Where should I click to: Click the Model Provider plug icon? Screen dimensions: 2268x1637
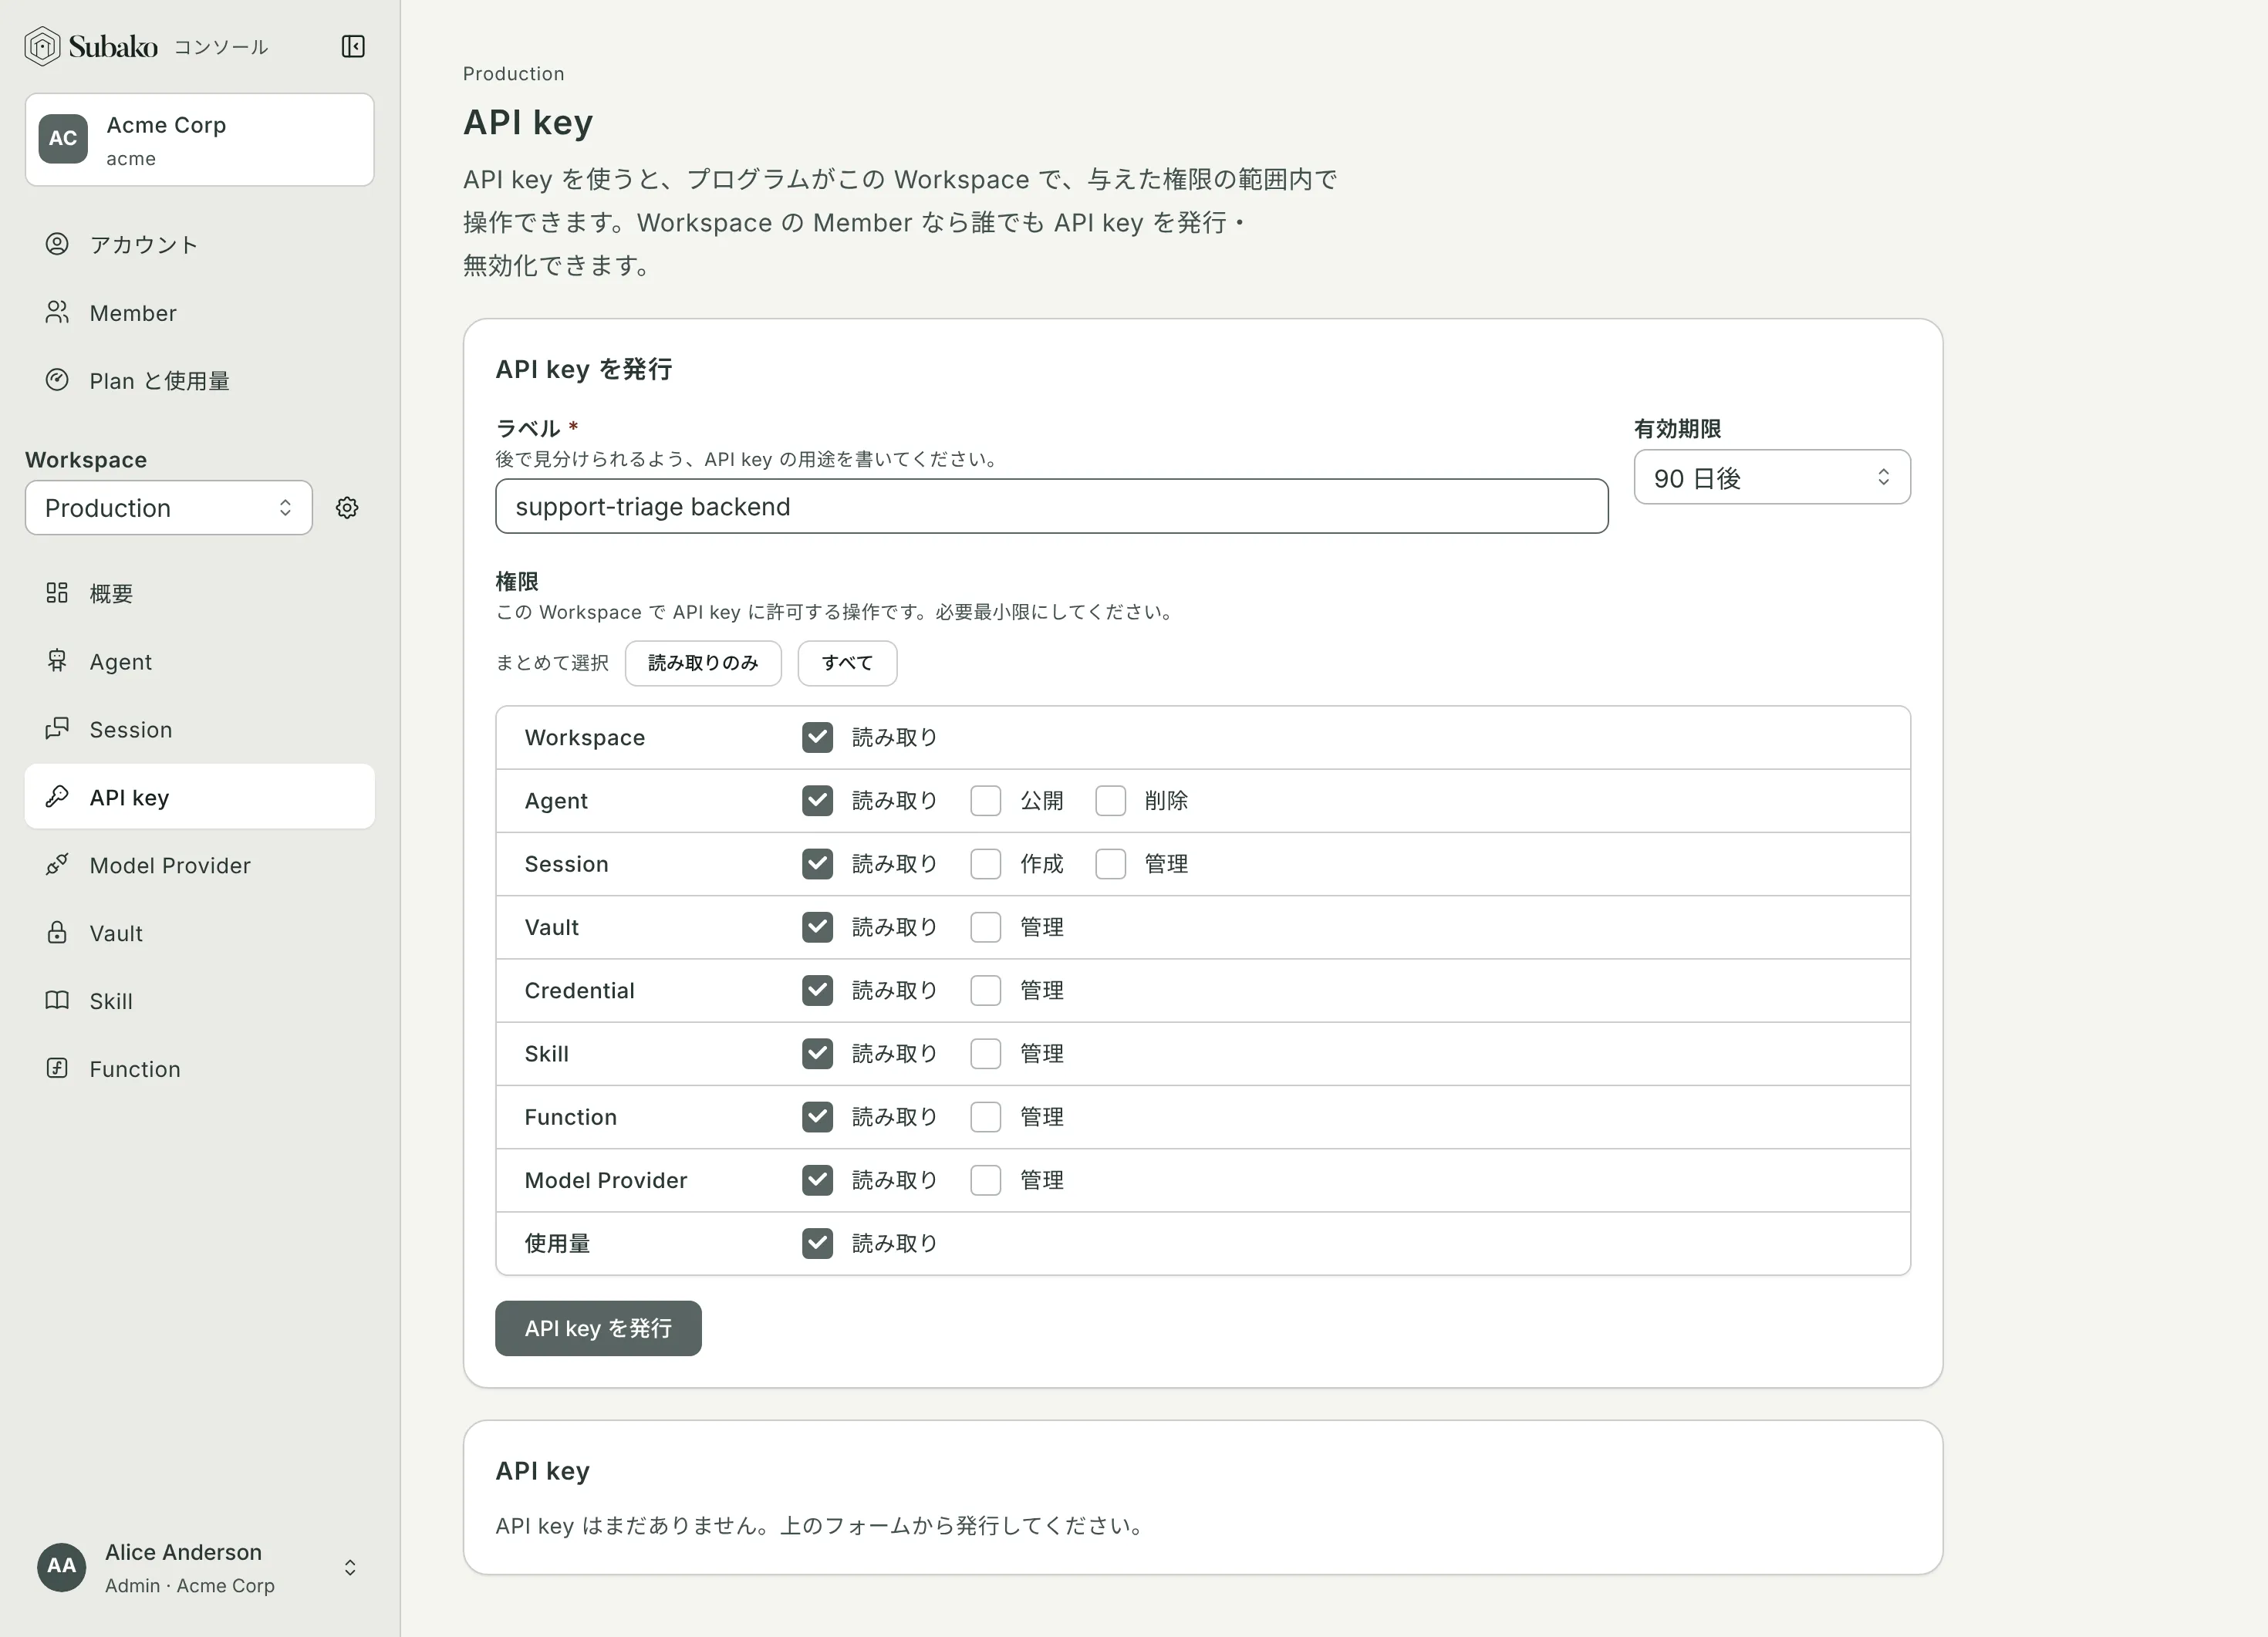[x=57, y=865]
